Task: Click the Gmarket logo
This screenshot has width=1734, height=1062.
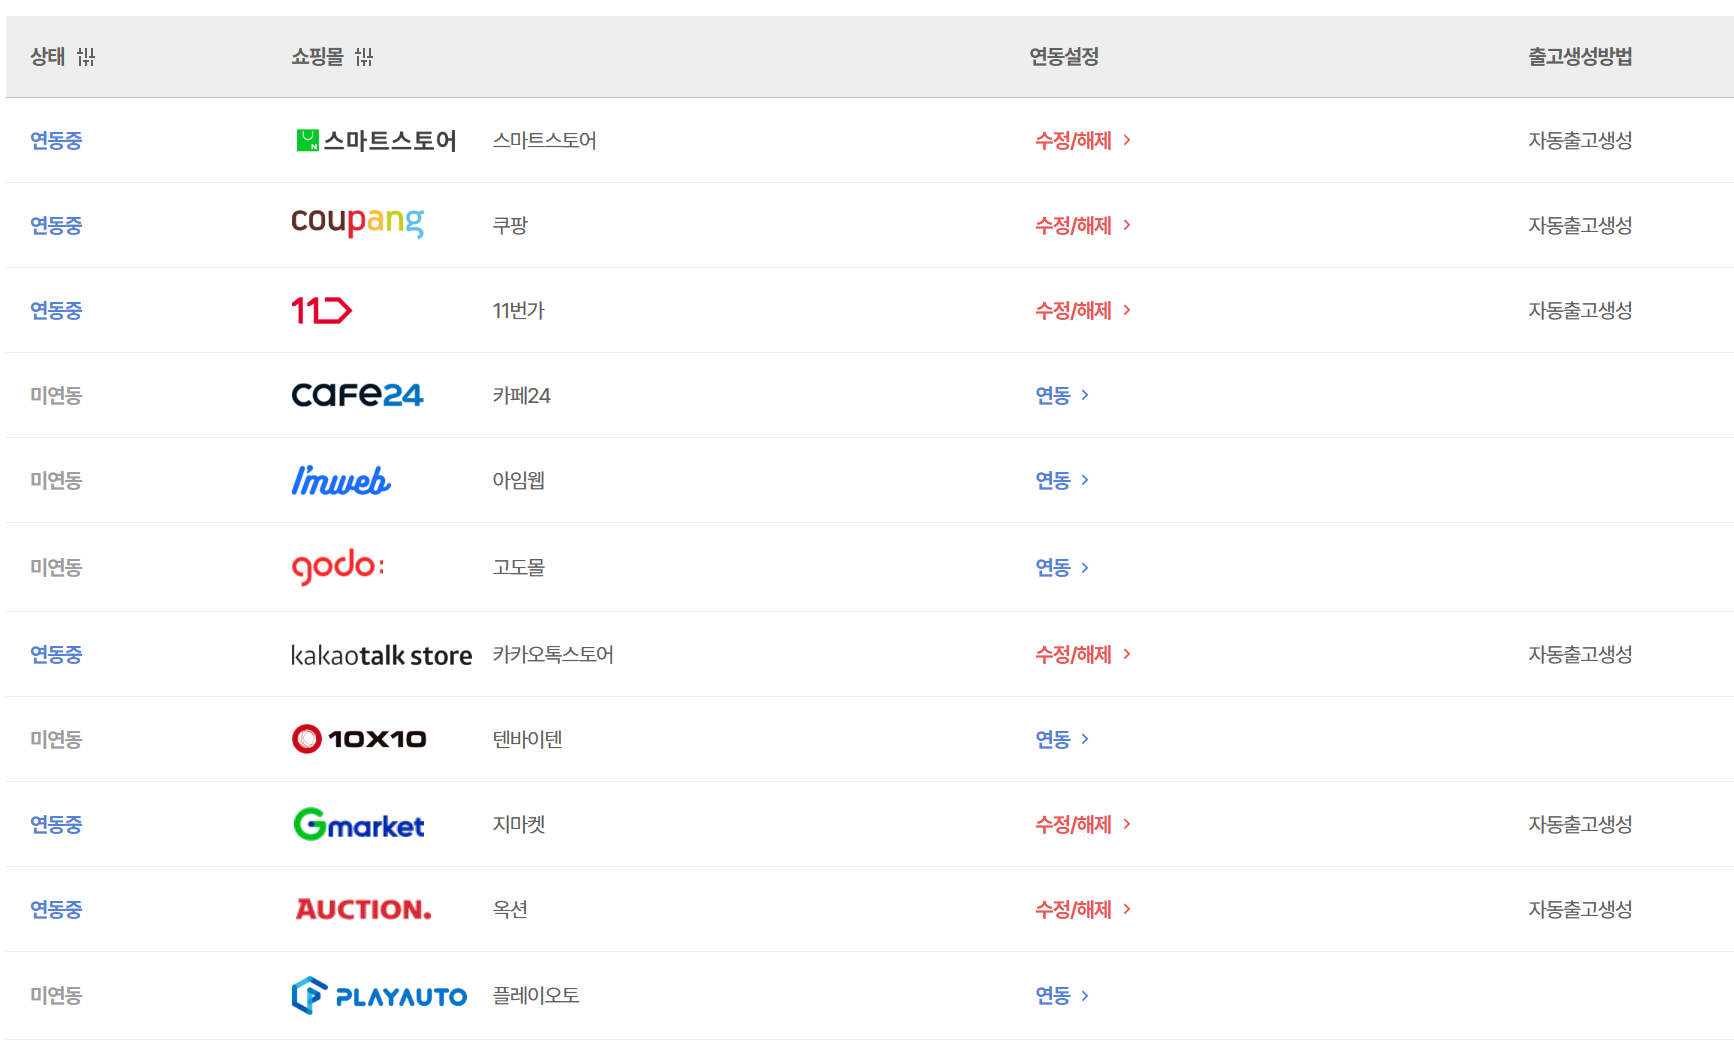Action: coord(359,824)
